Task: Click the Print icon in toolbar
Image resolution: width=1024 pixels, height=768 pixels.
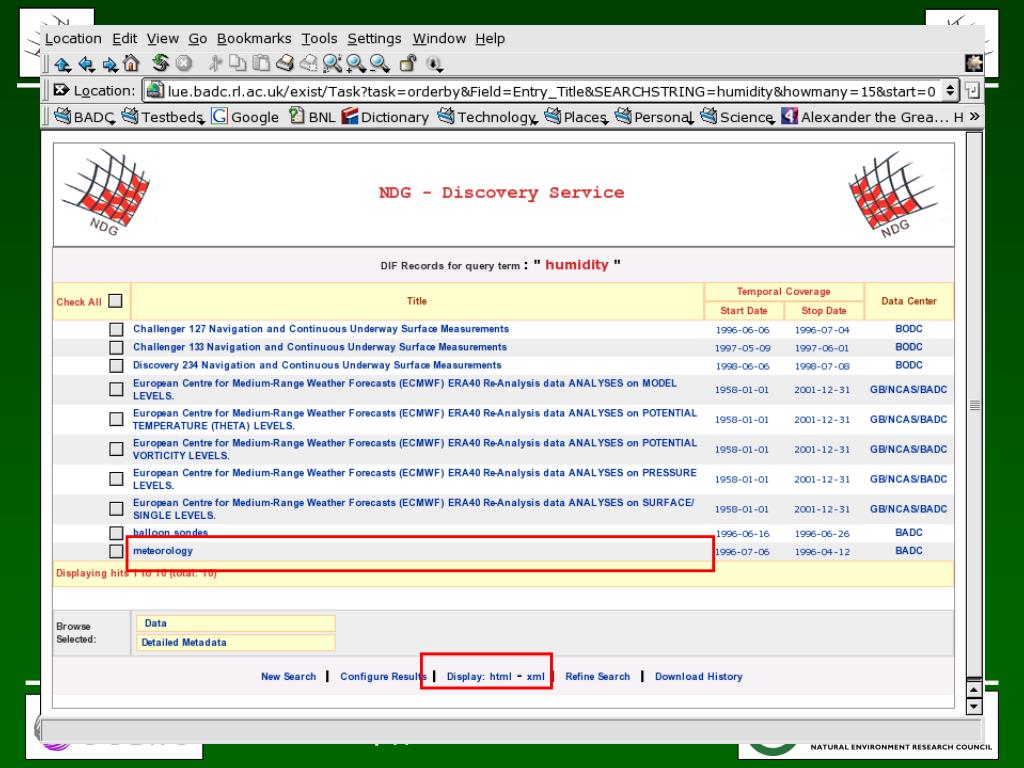Action: pyautogui.click(x=285, y=65)
